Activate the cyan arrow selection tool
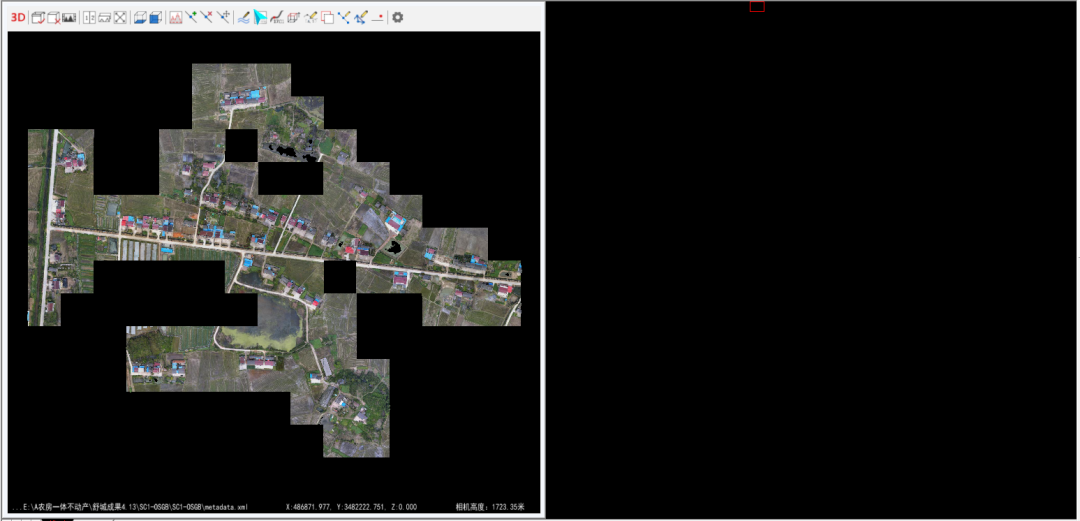Viewport: 1080px width, 521px height. [x=259, y=17]
